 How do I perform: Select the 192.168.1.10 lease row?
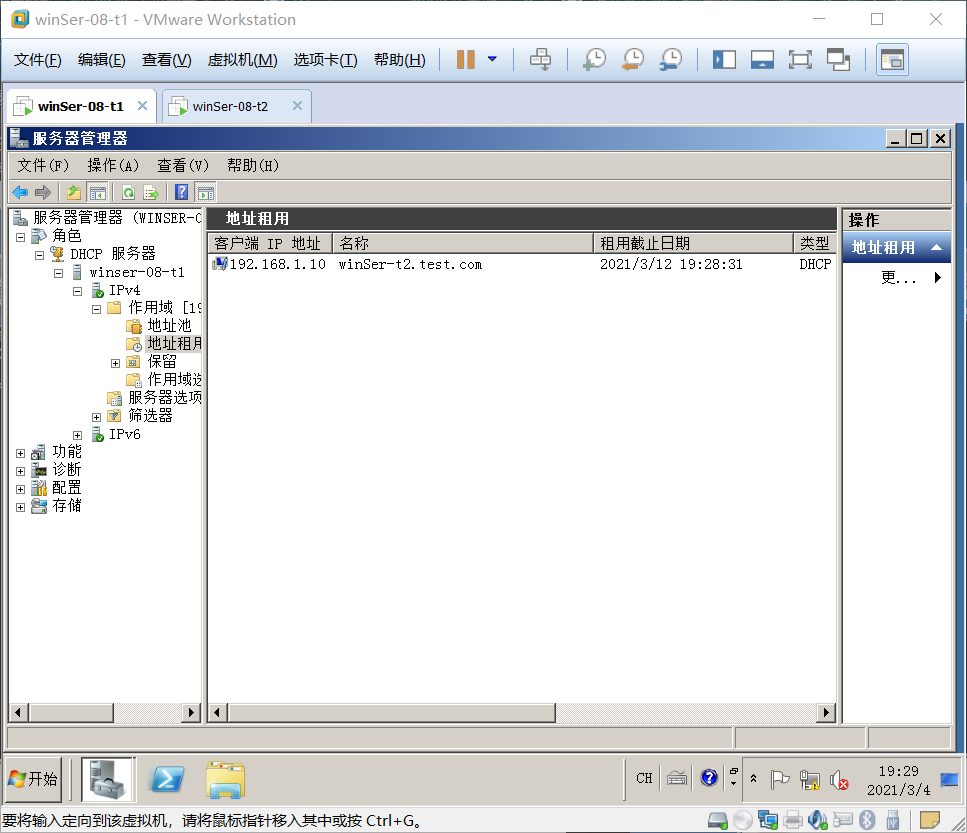tap(522, 265)
